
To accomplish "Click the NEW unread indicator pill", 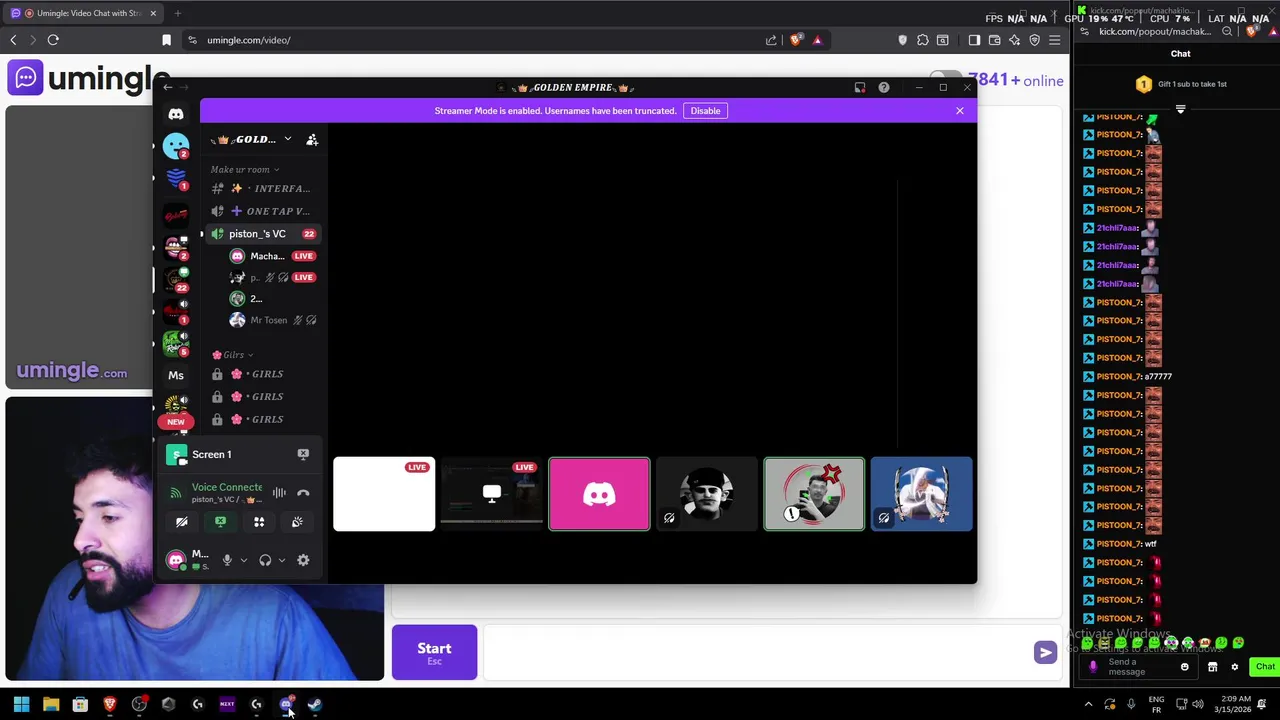I will coord(176,422).
